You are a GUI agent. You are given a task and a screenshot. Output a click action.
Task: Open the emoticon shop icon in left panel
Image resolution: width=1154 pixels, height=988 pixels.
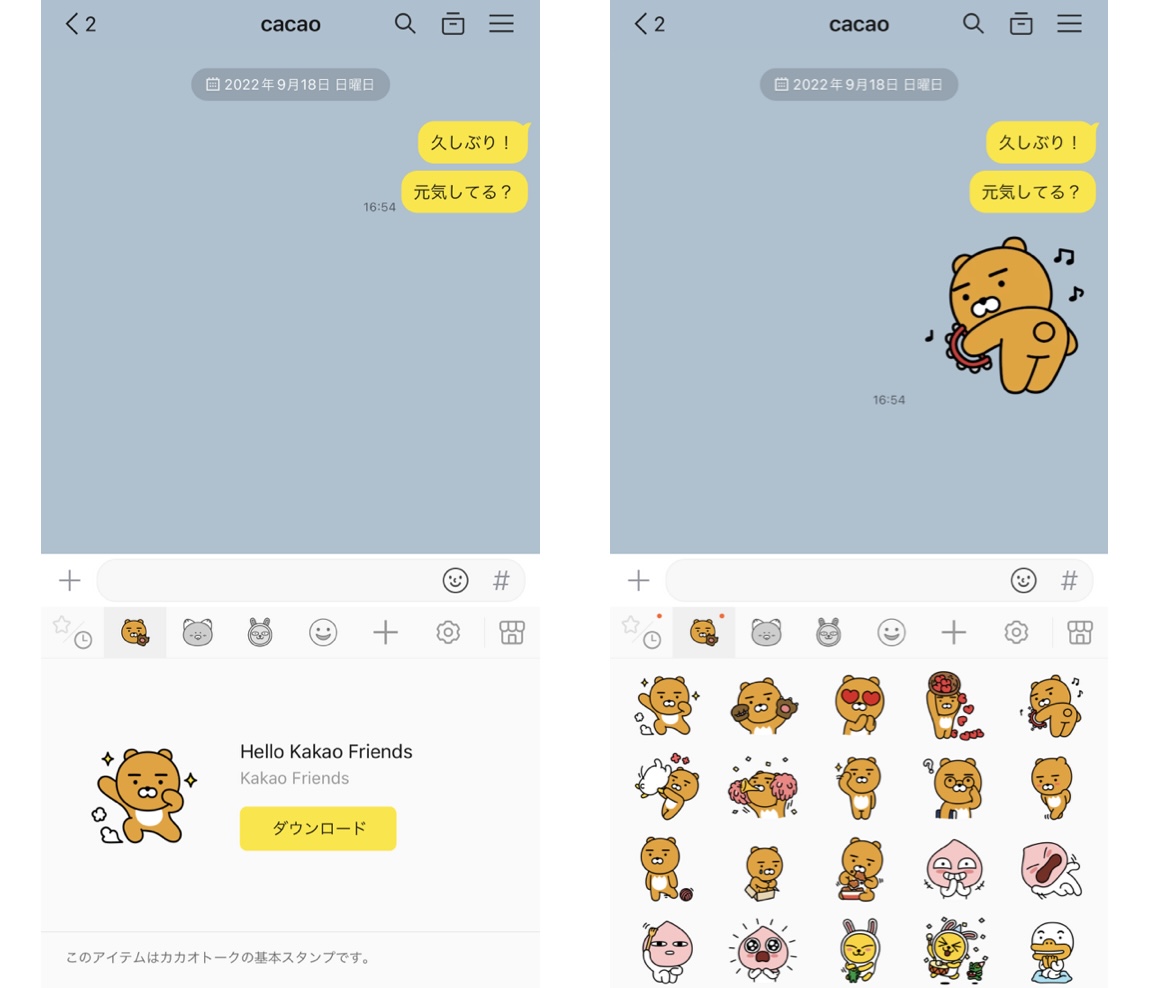click(511, 632)
